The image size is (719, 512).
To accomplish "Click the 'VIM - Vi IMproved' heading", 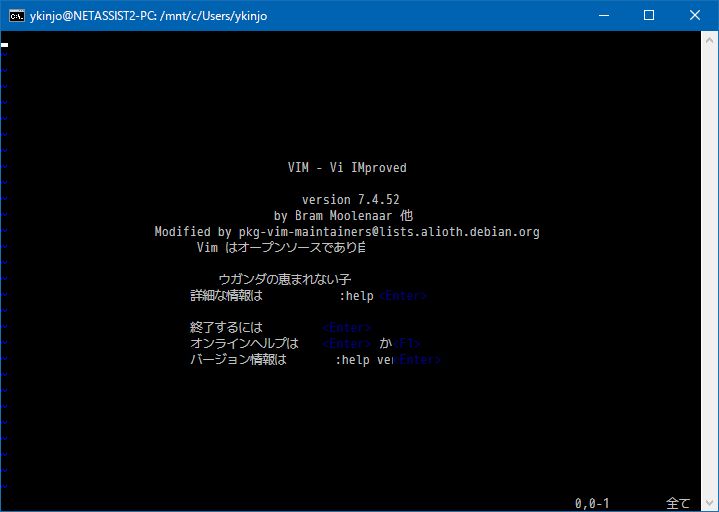I will [347, 168].
